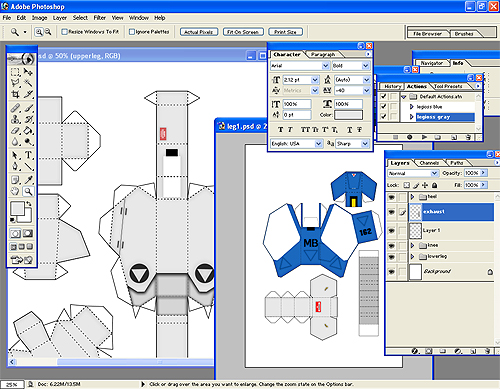This screenshot has width=500, height=389.
Task: Select the Hand tool
Action: (15, 191)
